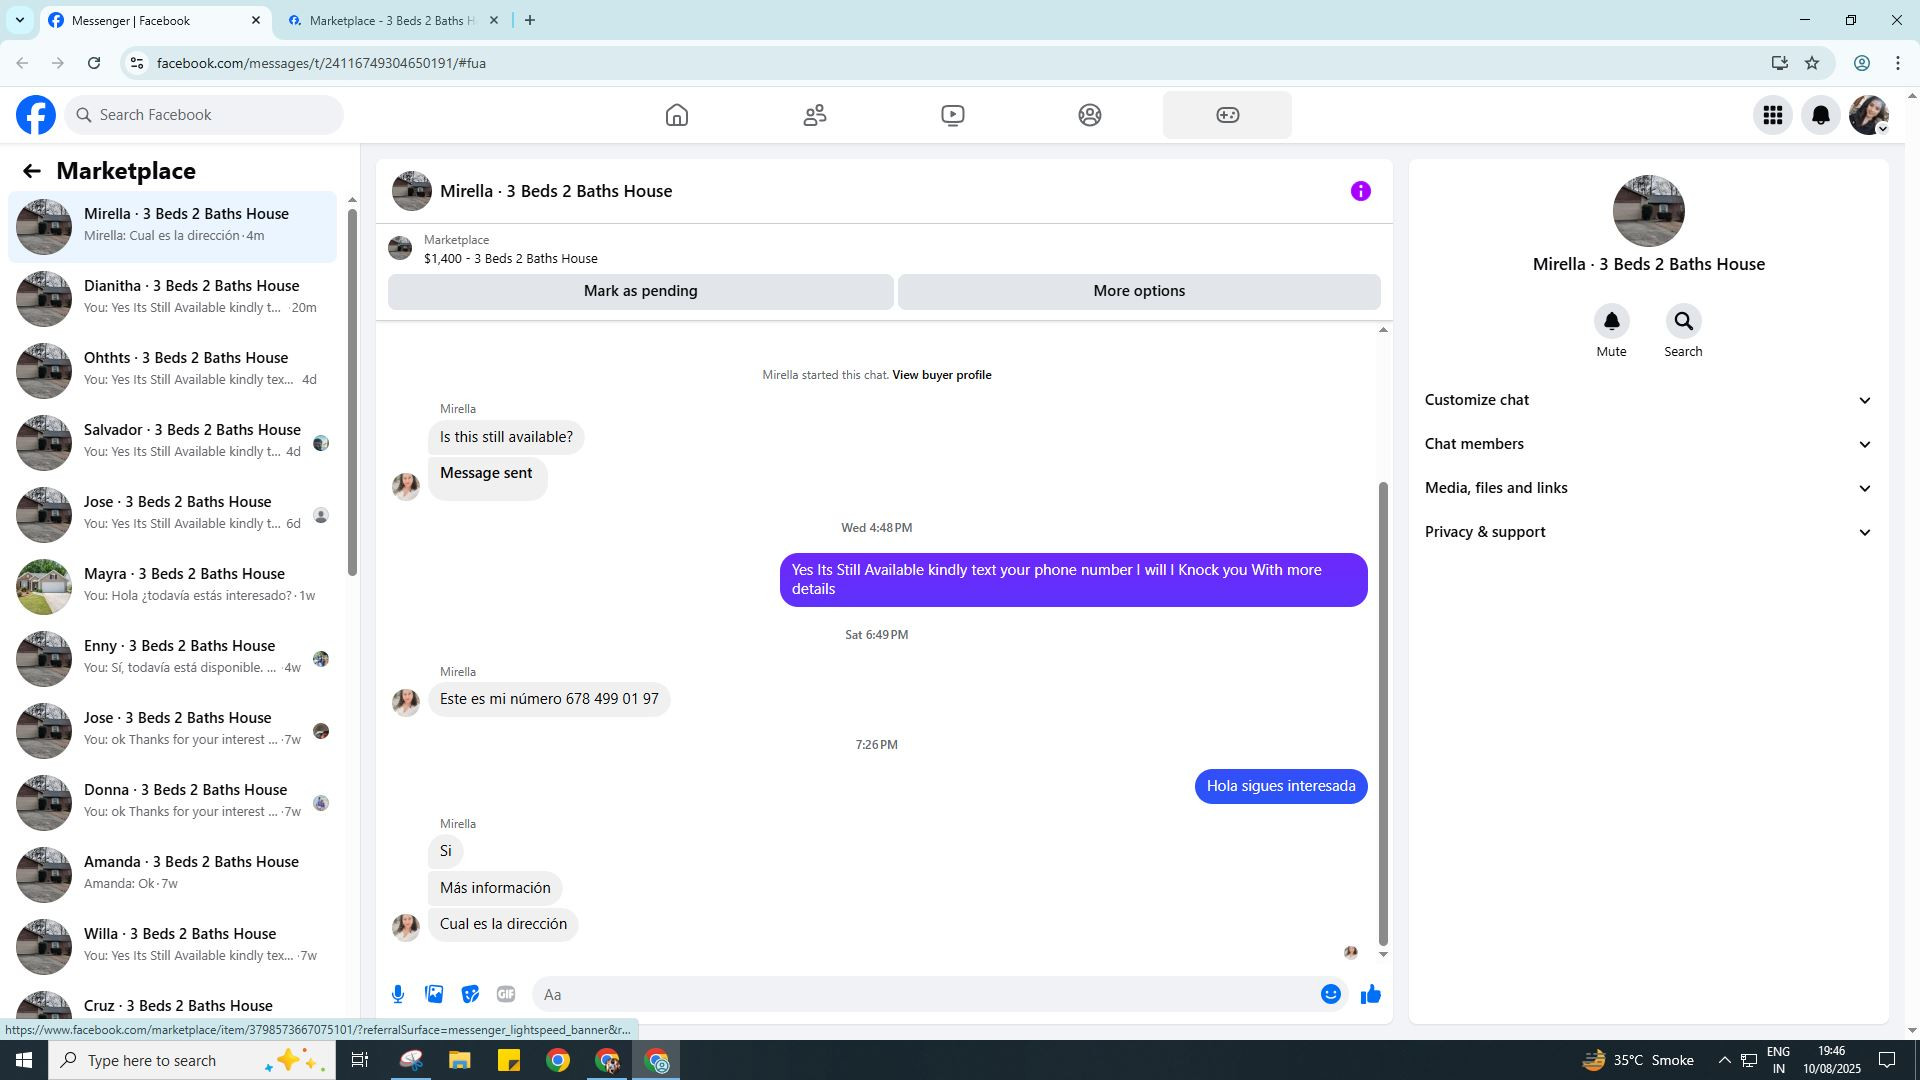Expand Customize chat section
This screenshot has height=1080, width=1920.
click(1648, 400)
